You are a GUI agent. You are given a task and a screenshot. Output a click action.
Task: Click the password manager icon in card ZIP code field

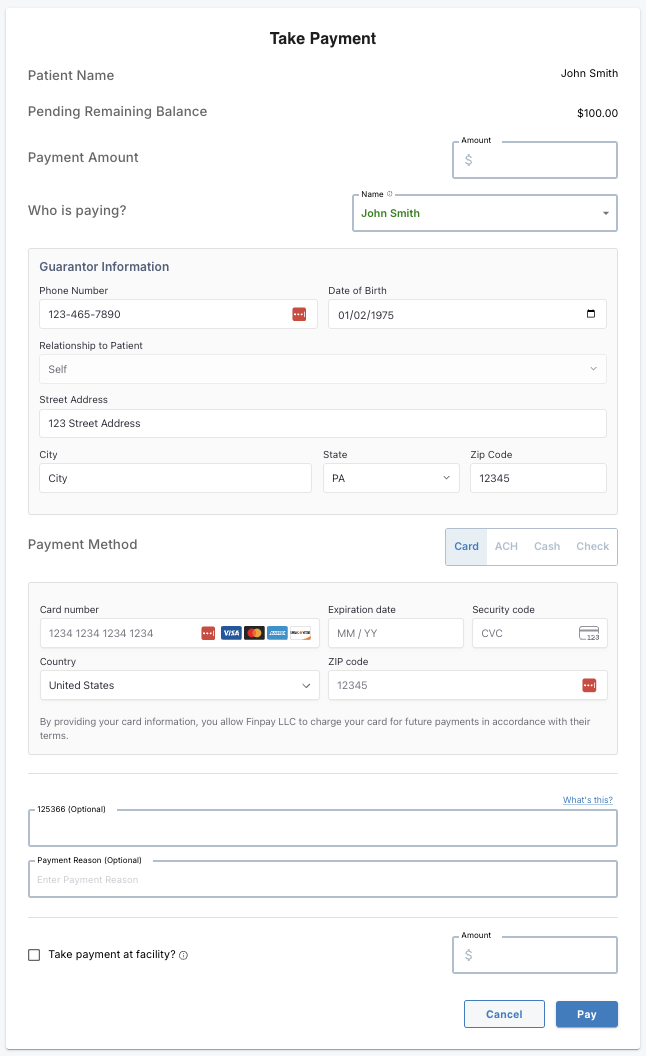pyautogui.click(x=589, y=686)
